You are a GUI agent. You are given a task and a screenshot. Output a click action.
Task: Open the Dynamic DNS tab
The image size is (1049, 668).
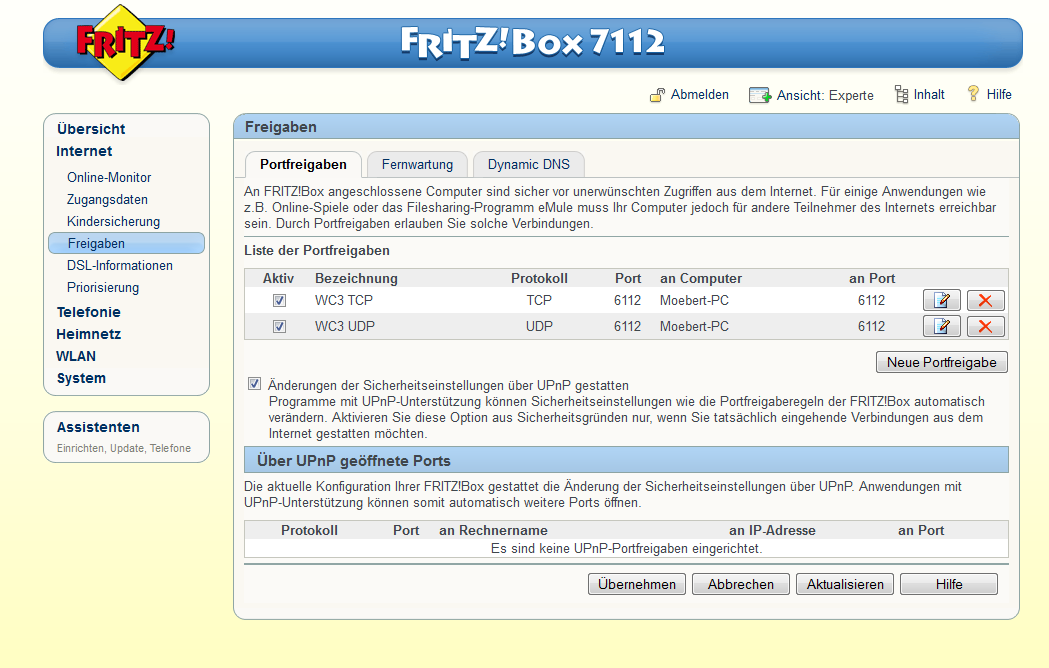[529, 165]
